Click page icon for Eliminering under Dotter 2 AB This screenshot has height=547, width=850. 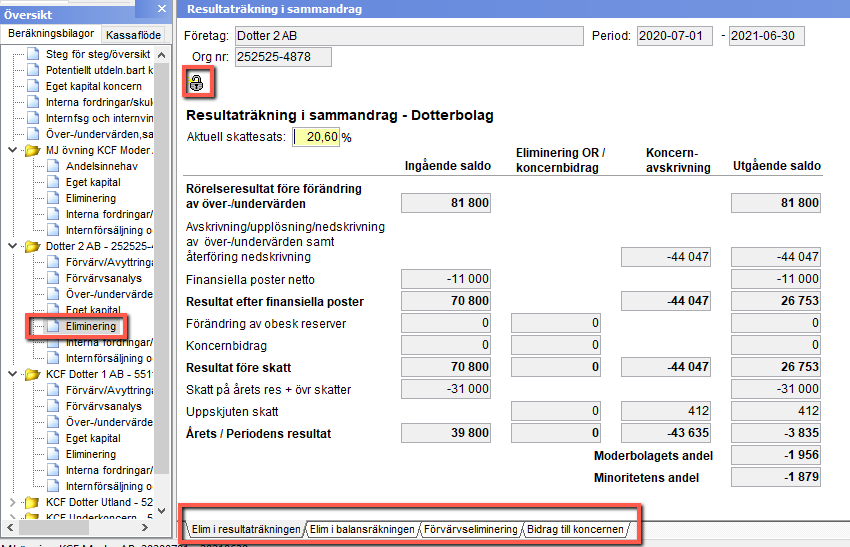pyautogui.click(x=53, y=326)
